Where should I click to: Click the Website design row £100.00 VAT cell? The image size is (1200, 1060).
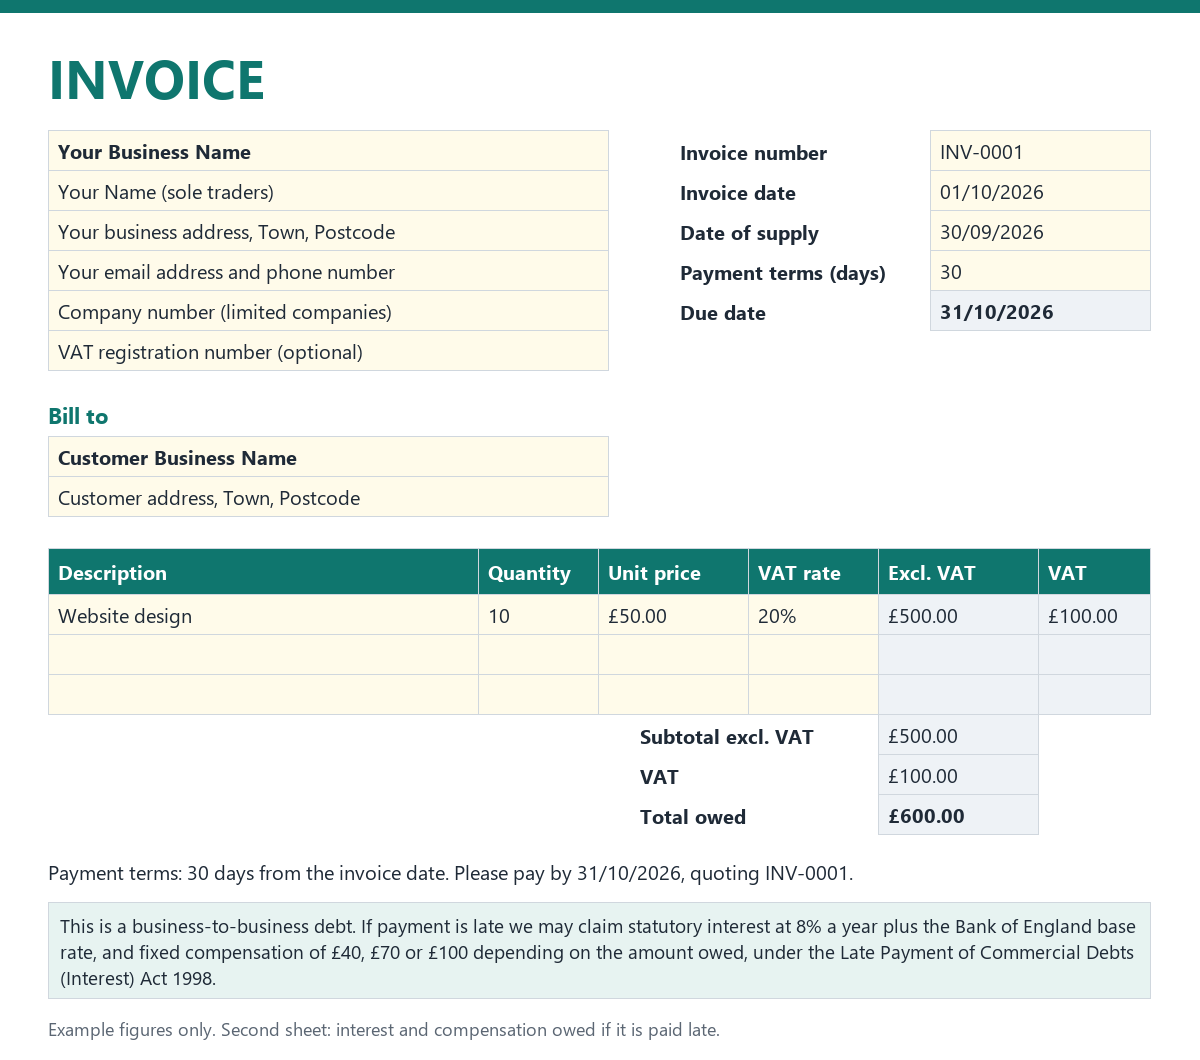(x=1094, y=615)
